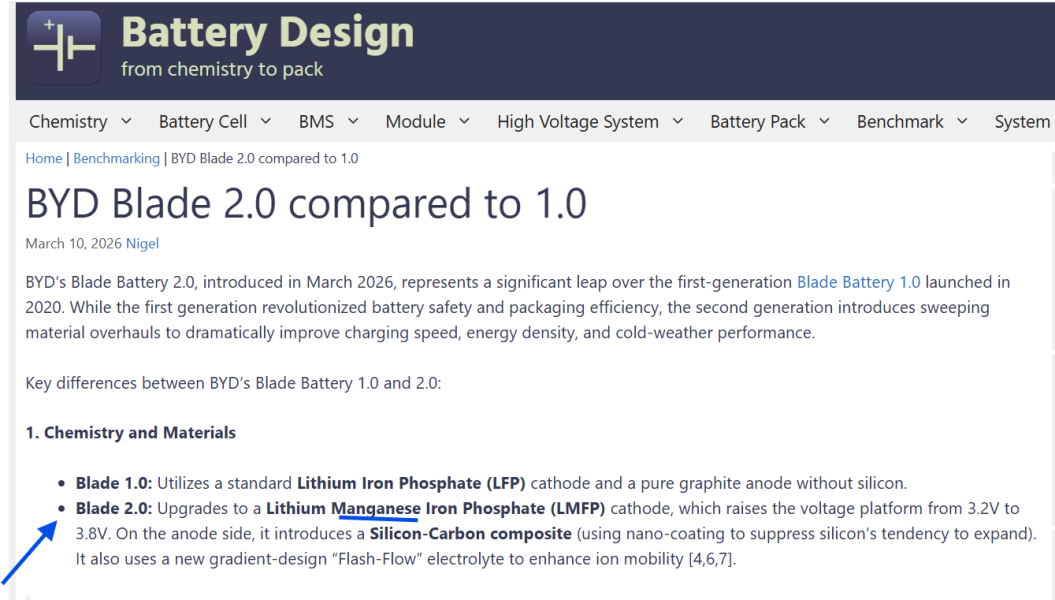
Task: Click the Battery Design site title
Action: (267, 33)
